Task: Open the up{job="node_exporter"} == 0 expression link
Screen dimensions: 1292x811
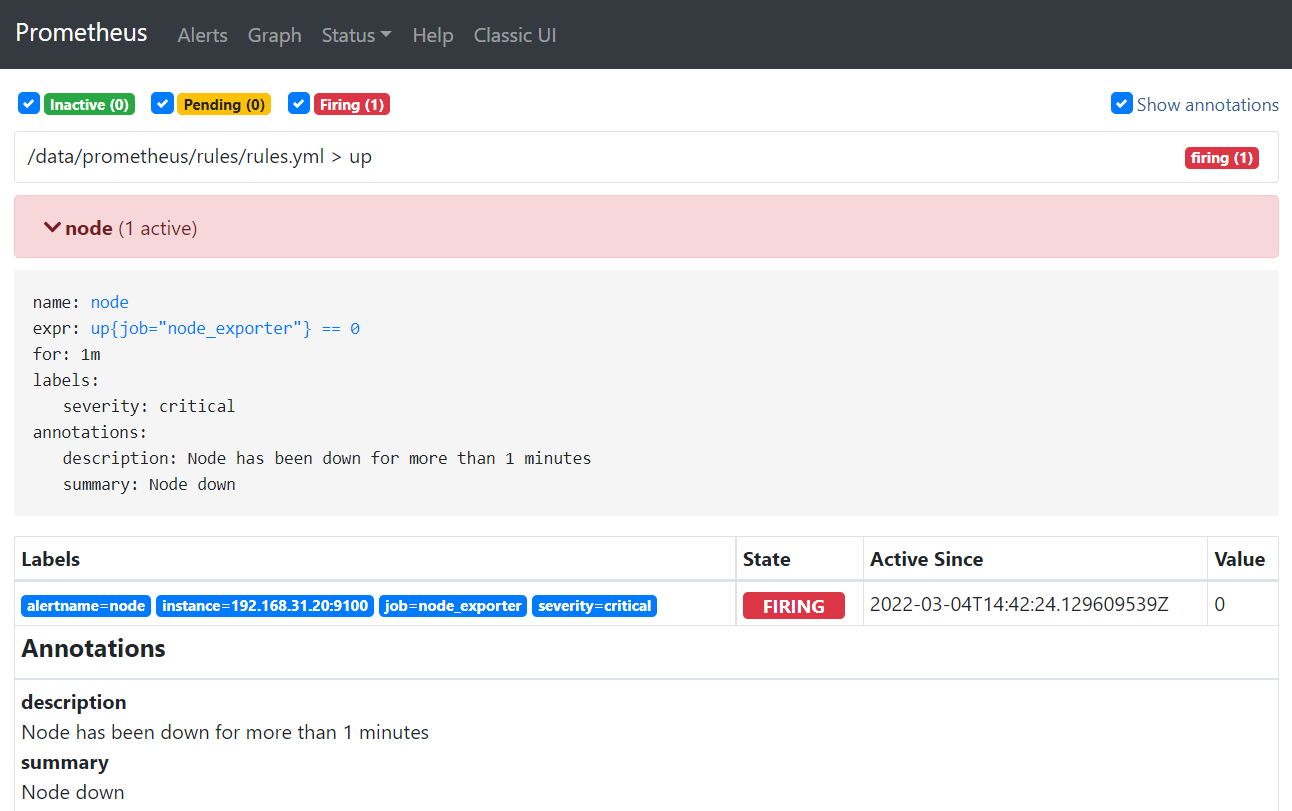Action: click(x=225, y=328)
